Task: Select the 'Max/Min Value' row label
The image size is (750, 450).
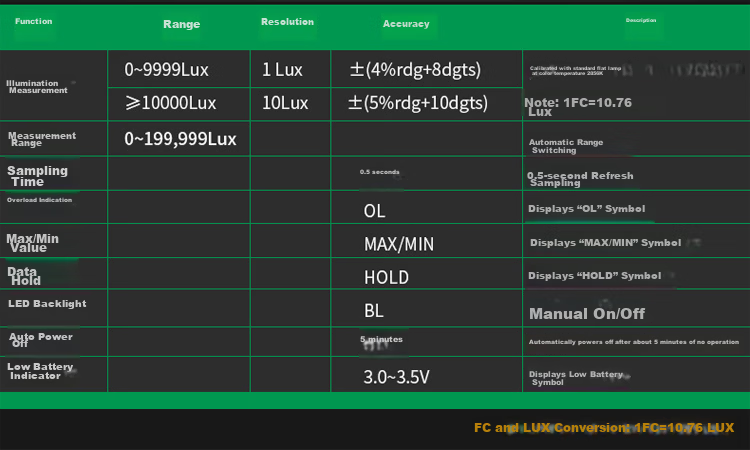Action: (33, 243)
